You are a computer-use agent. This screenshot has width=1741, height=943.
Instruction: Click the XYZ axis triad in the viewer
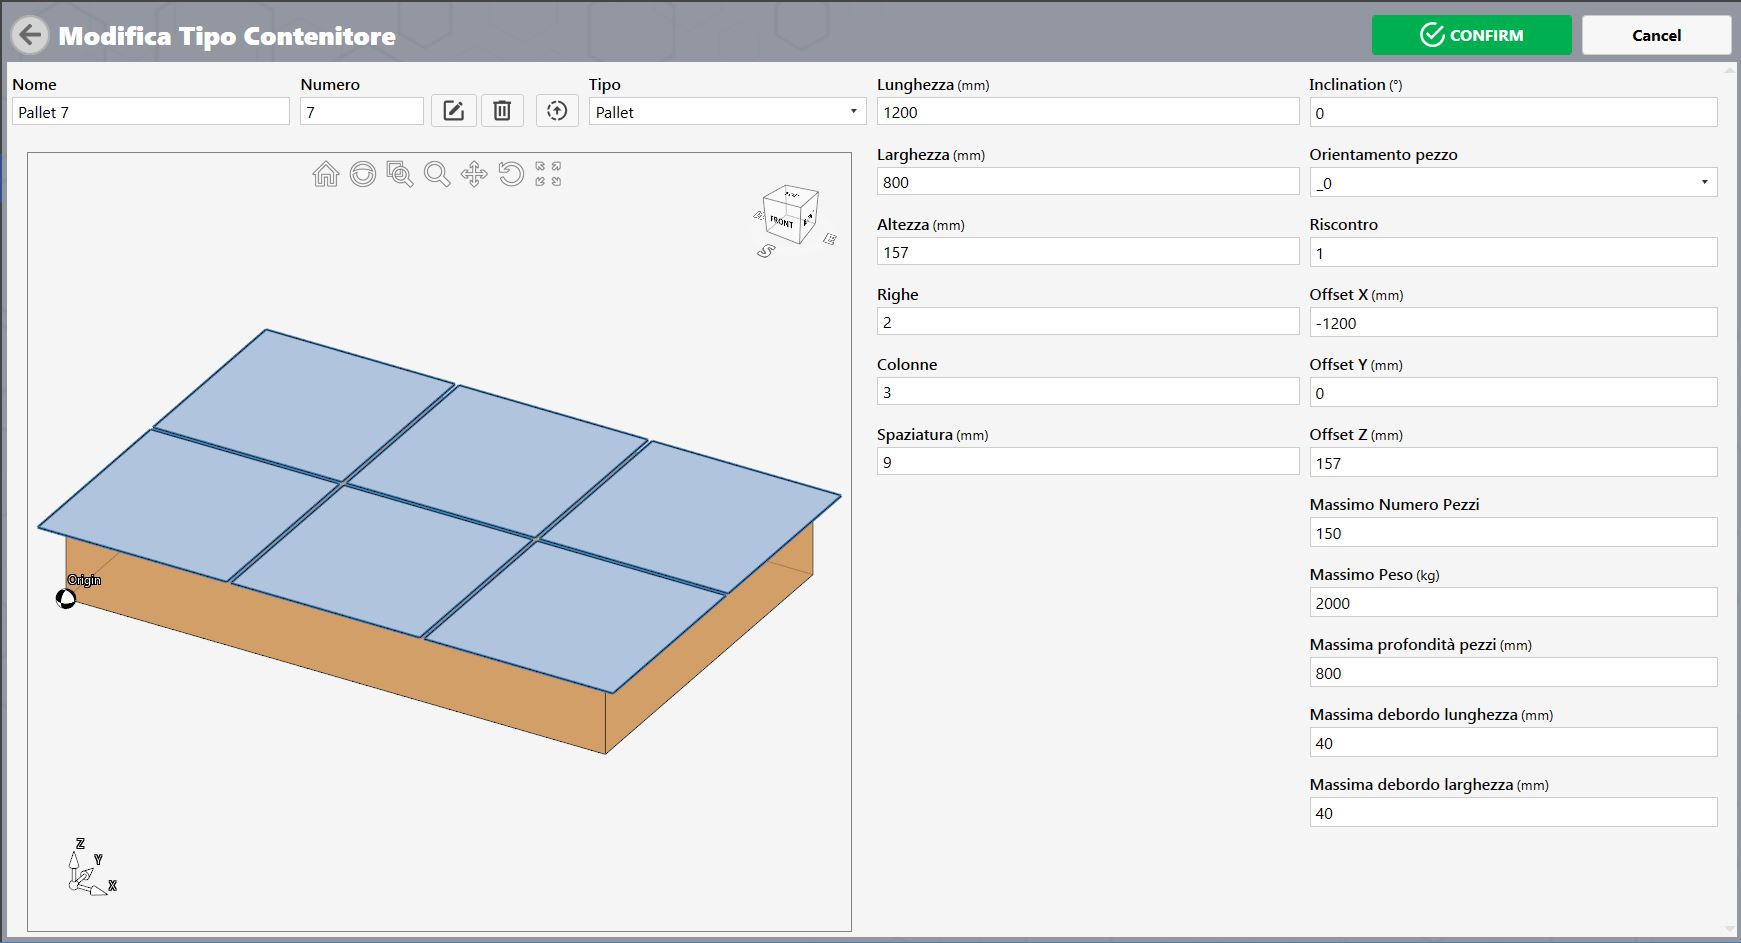(x=91, y=867)
